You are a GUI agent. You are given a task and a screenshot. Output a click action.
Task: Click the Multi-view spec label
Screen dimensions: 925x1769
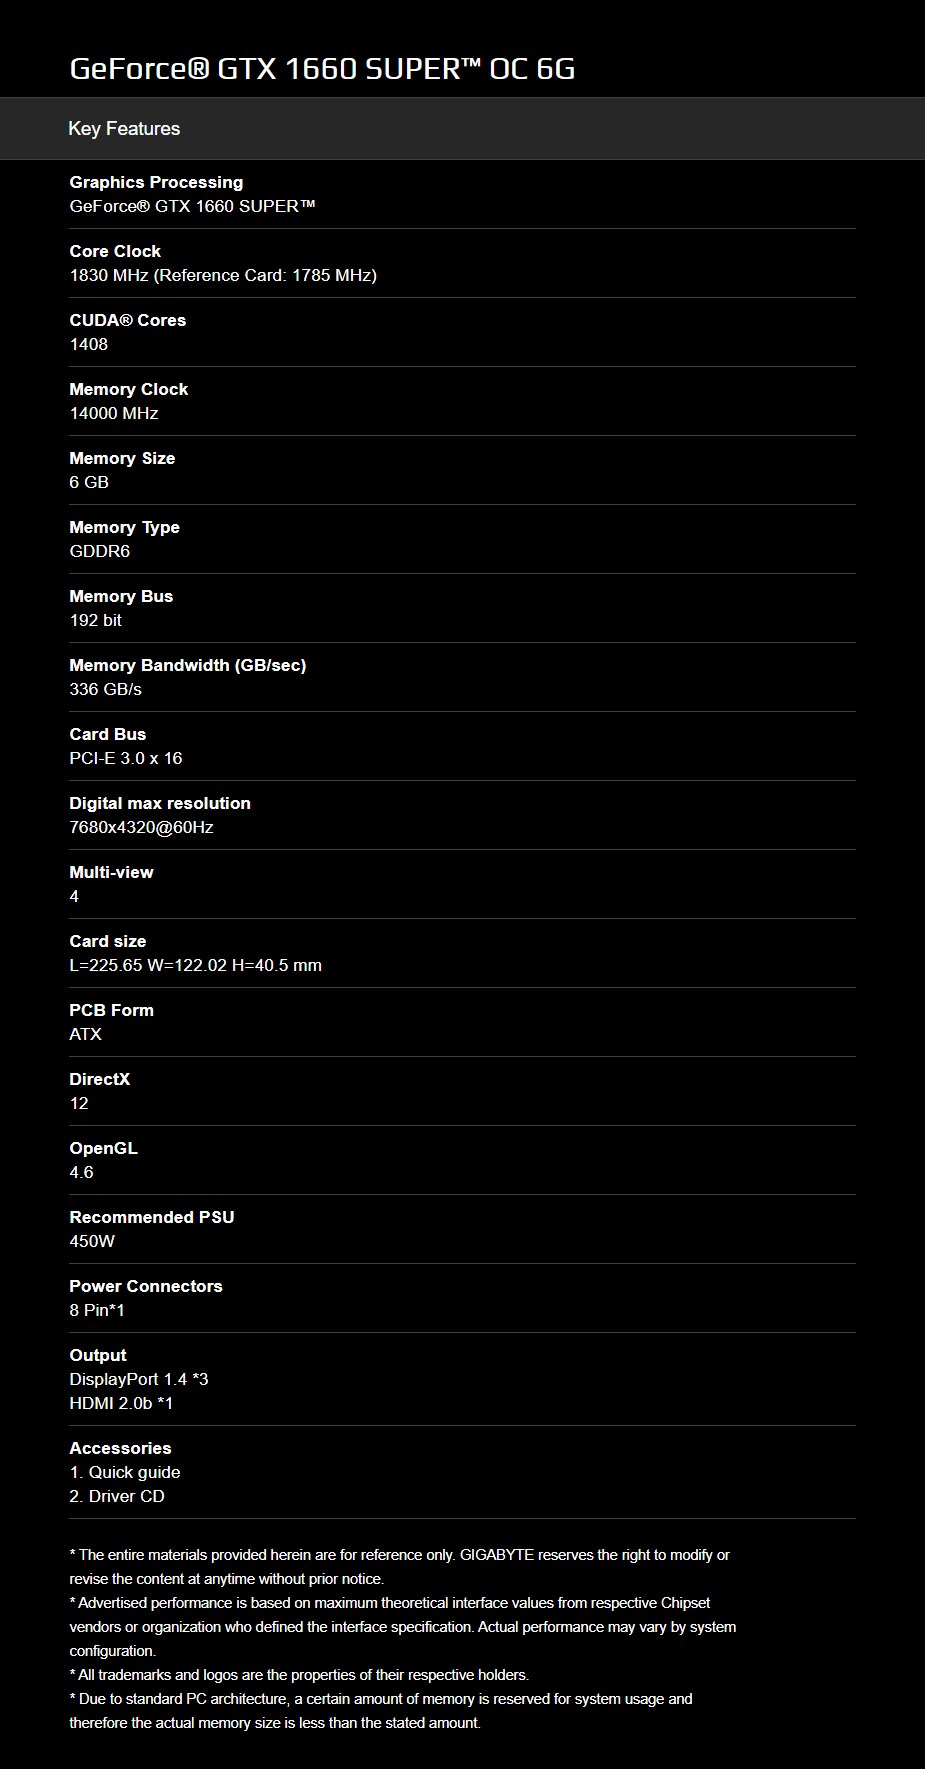111,872
